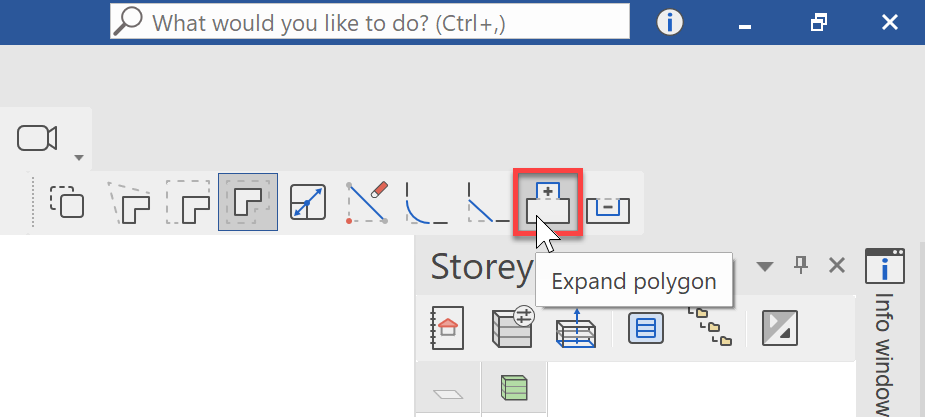925x417 pixels.
Task: Click the Expand polygon tool
Action: (547, 203)
